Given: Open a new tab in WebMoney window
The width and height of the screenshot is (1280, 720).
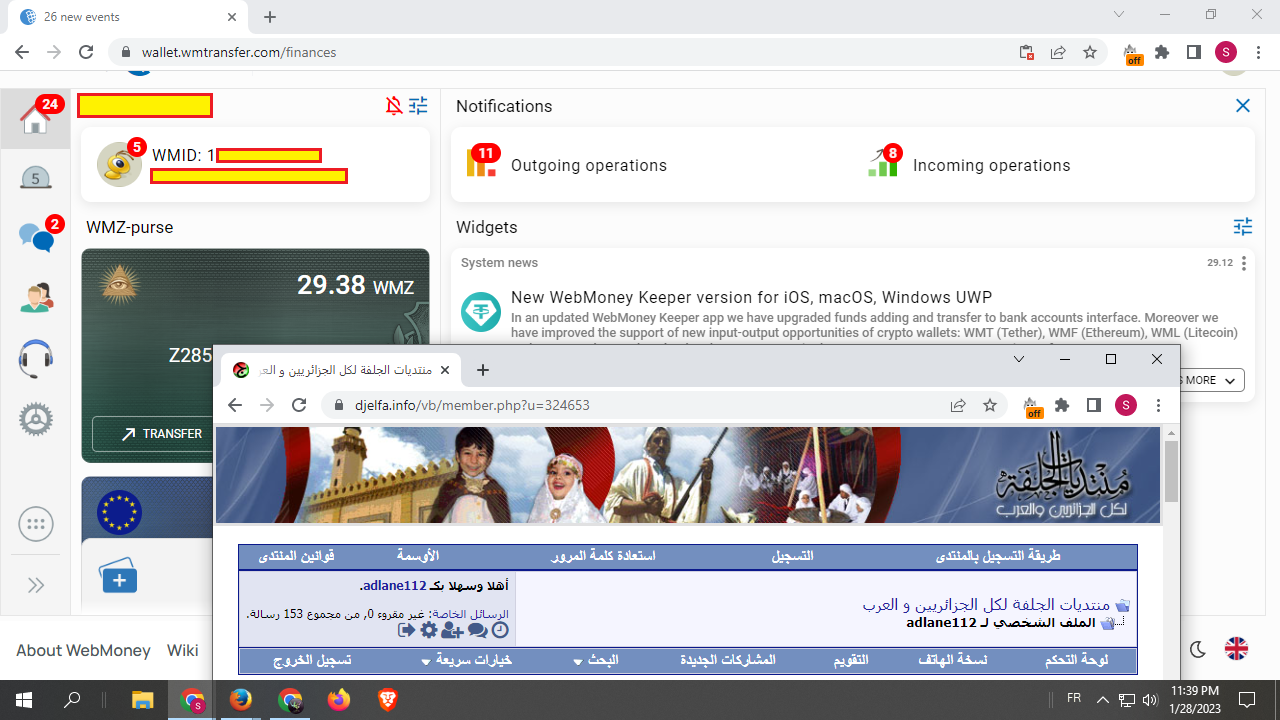Looking at the screenshot, I should tap(270, 17).
